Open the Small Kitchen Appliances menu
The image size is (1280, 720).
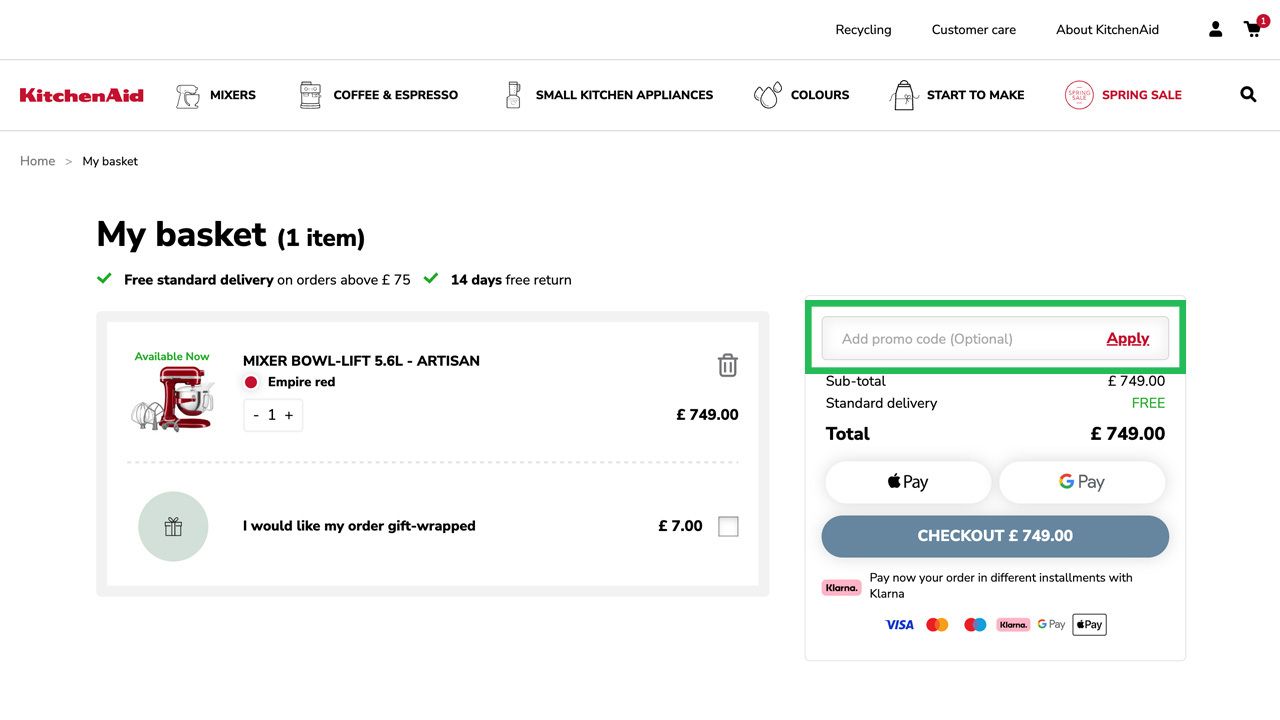pos(625,95)
